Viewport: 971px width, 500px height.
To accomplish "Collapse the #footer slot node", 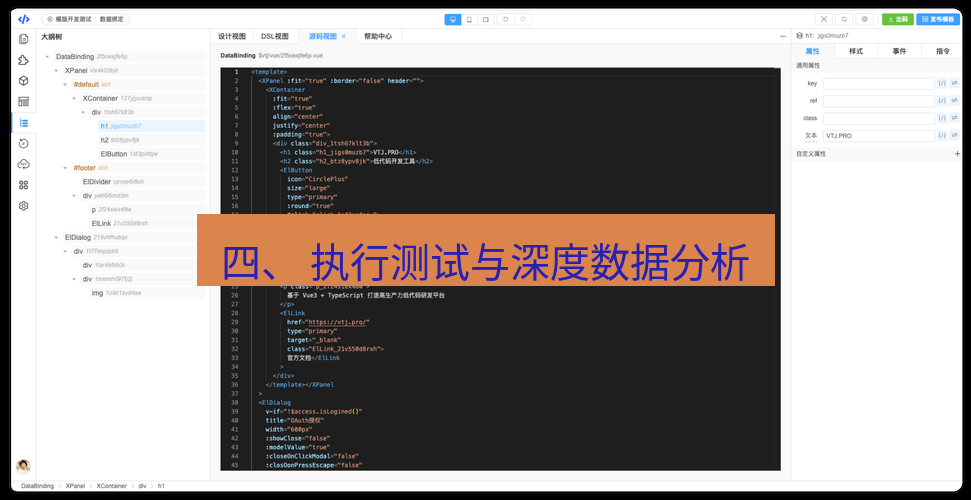I will [x=65, y=168].
